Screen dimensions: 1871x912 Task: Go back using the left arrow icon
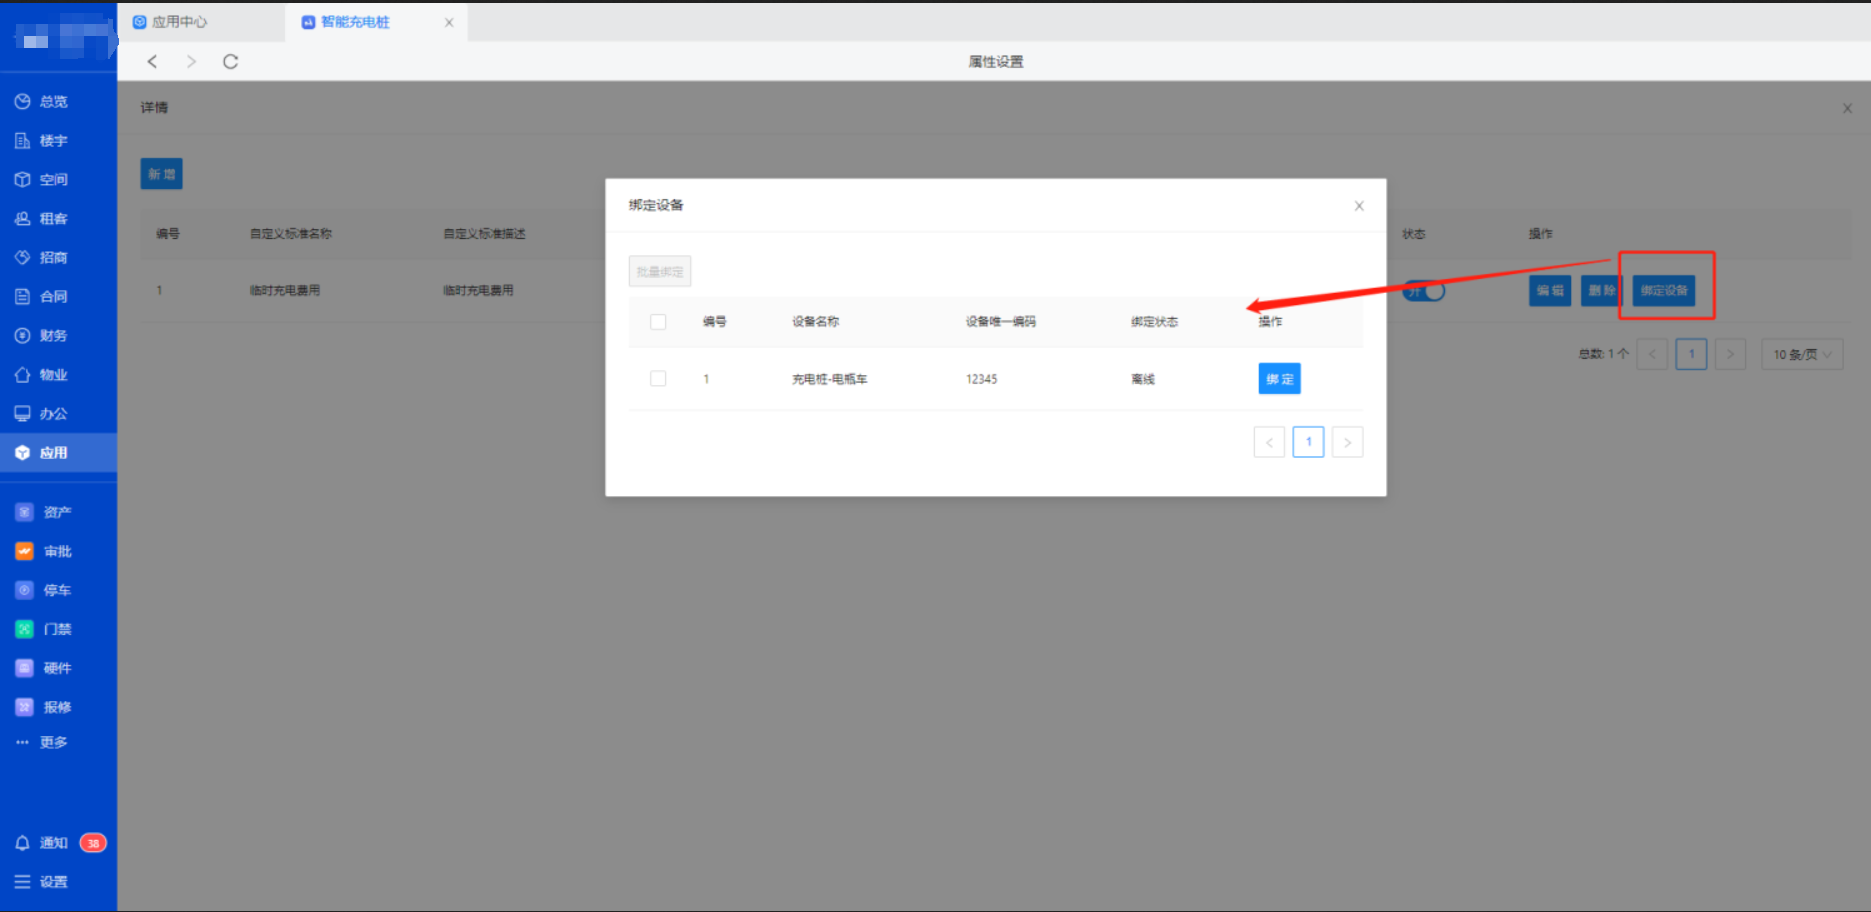click(x=152, y=62)
